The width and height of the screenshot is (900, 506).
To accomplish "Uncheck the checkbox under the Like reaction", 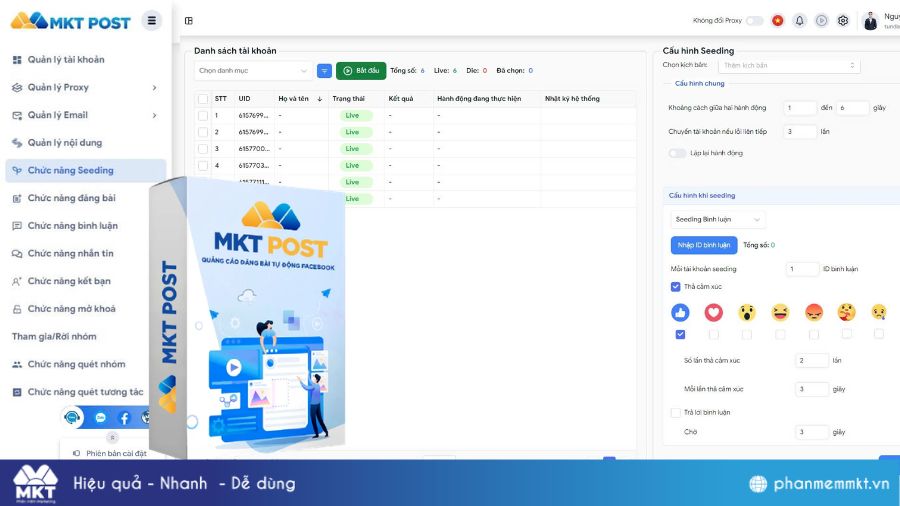I will click(x=680, y=334).
